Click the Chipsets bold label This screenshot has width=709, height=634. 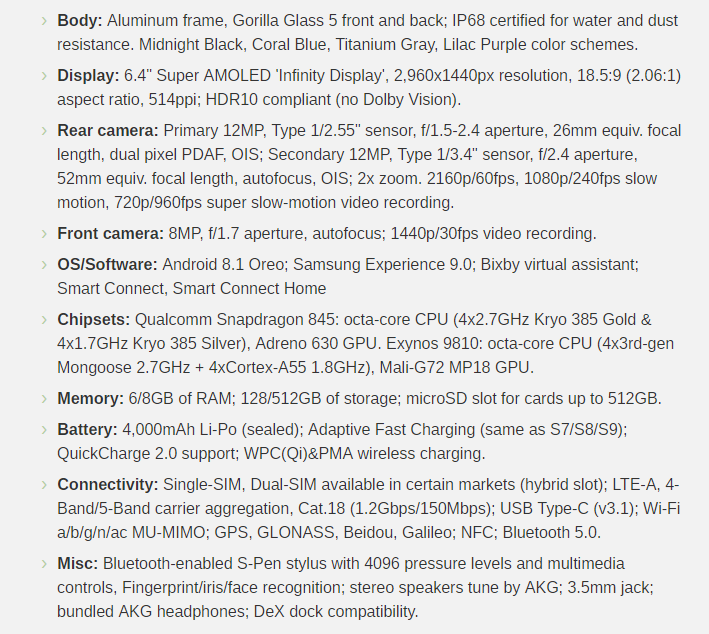pos(94,320)
